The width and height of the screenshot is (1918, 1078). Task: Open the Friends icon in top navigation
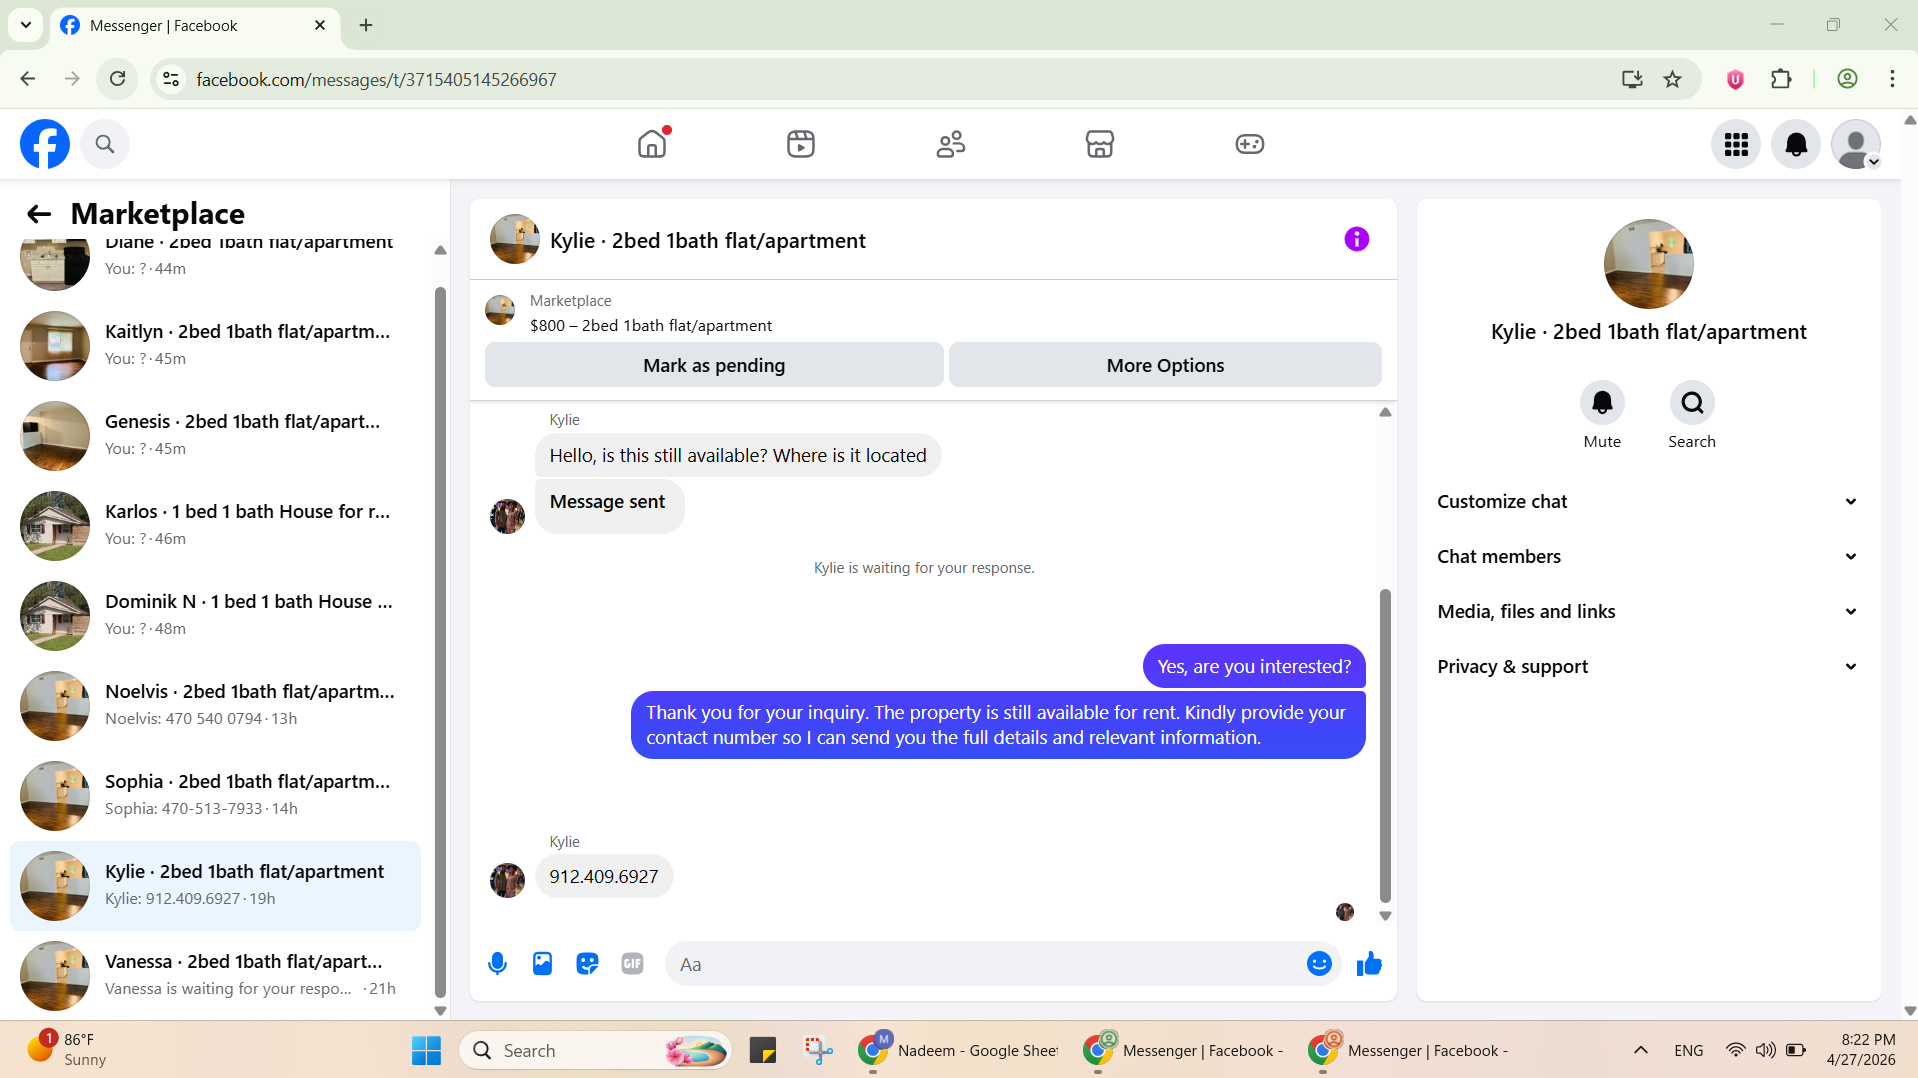950,144
